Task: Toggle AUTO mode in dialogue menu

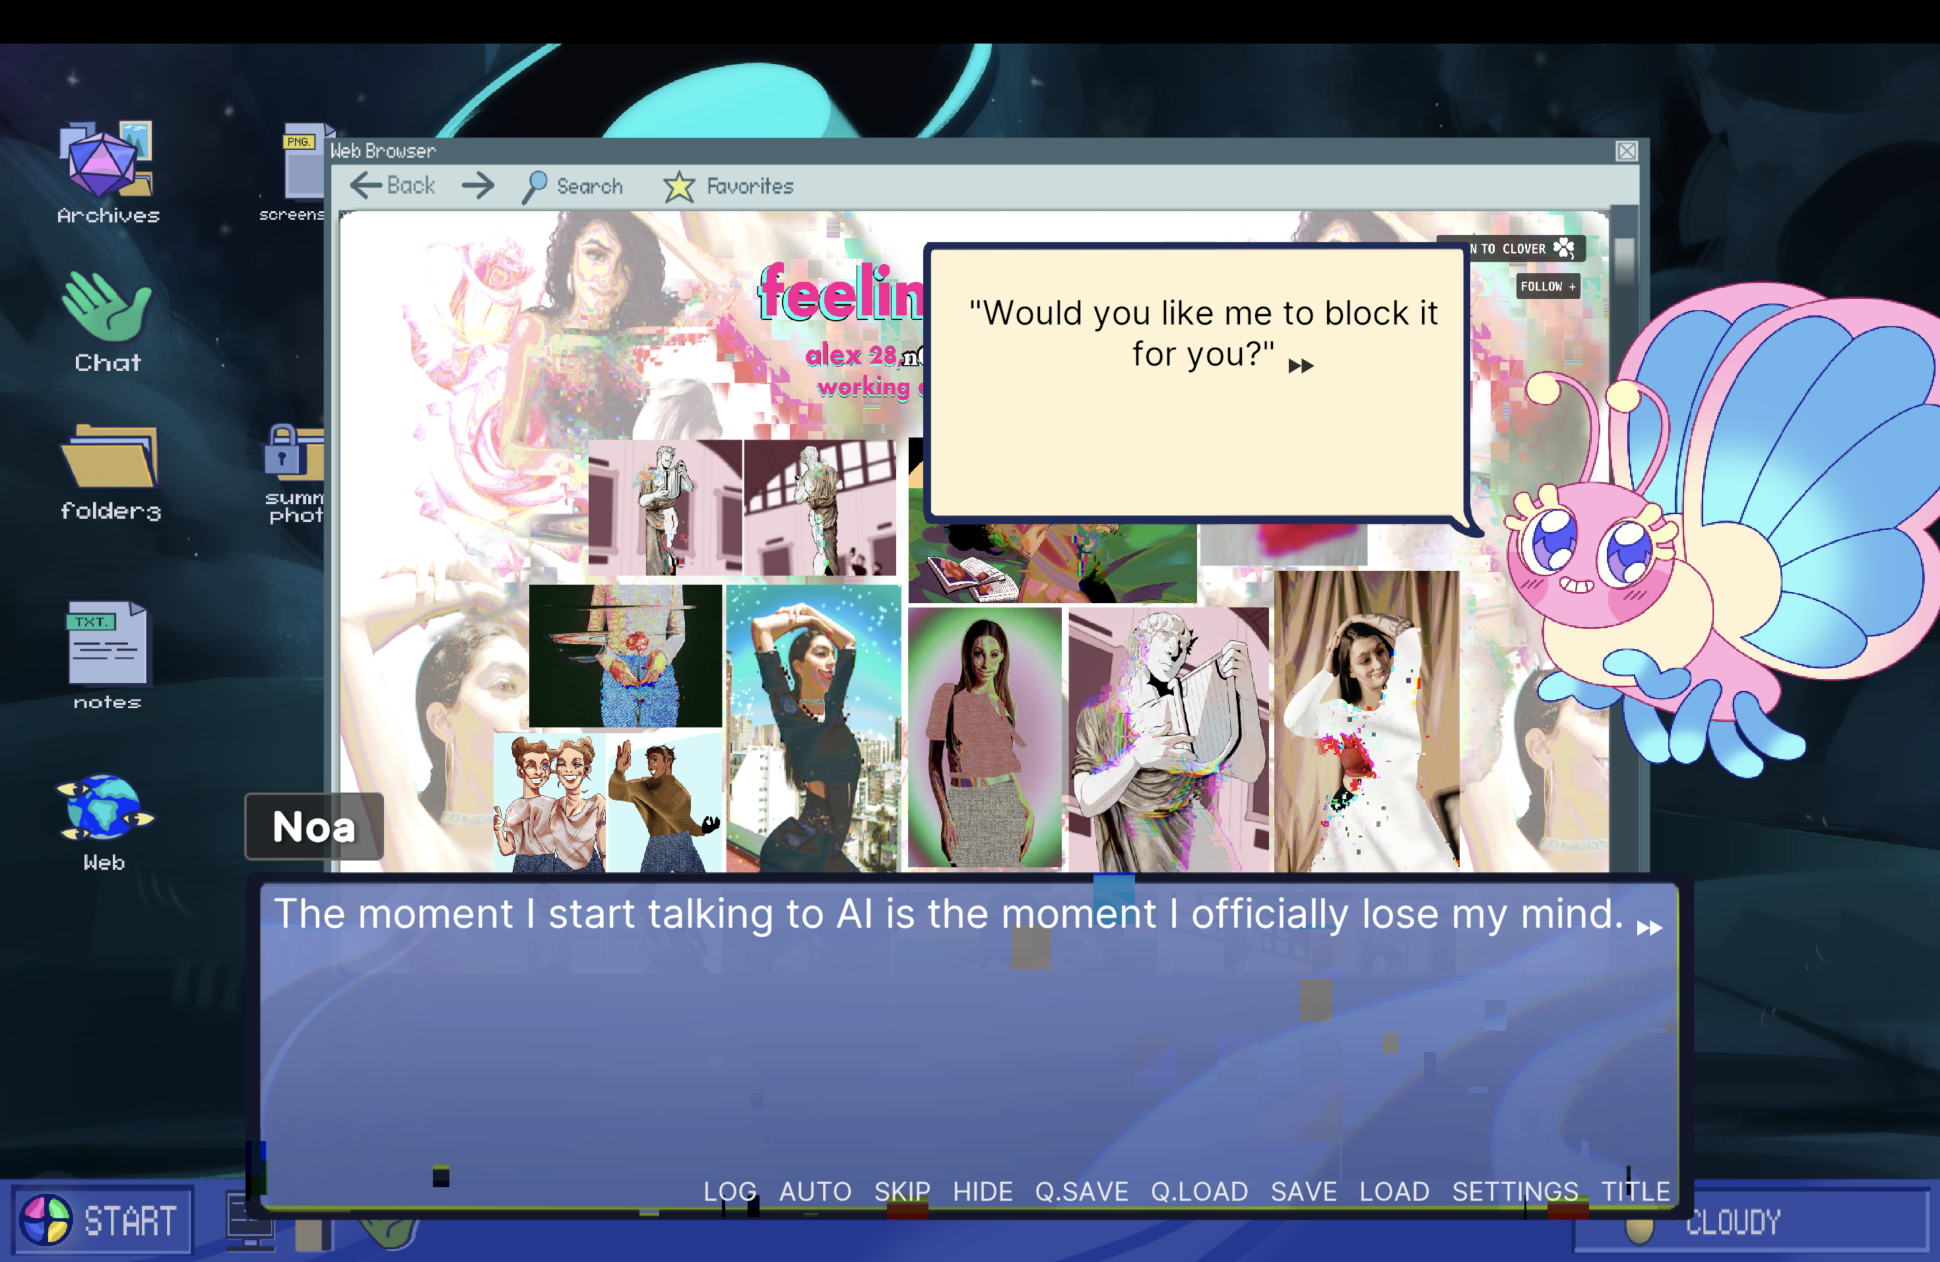Action: pos(815,1192)
